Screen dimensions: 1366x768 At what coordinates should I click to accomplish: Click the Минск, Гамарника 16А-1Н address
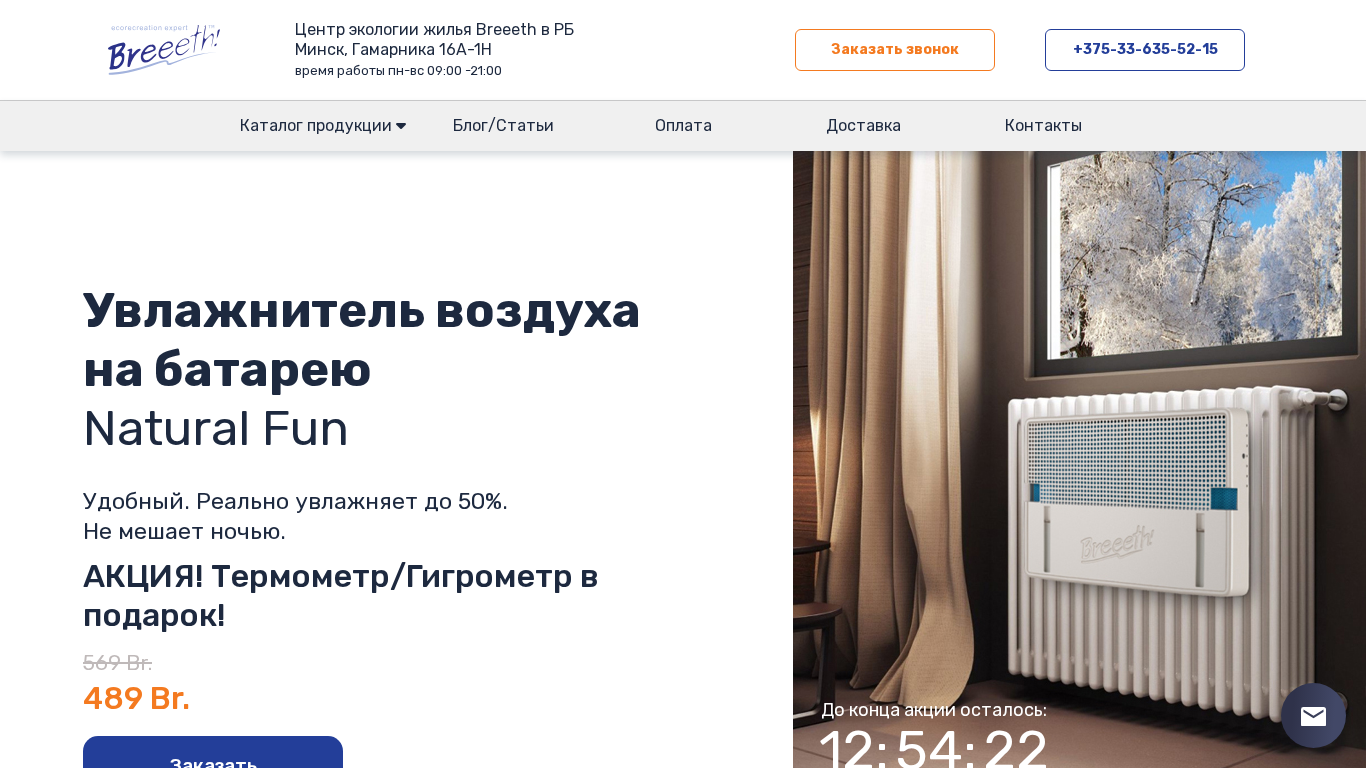coord(393,50)
